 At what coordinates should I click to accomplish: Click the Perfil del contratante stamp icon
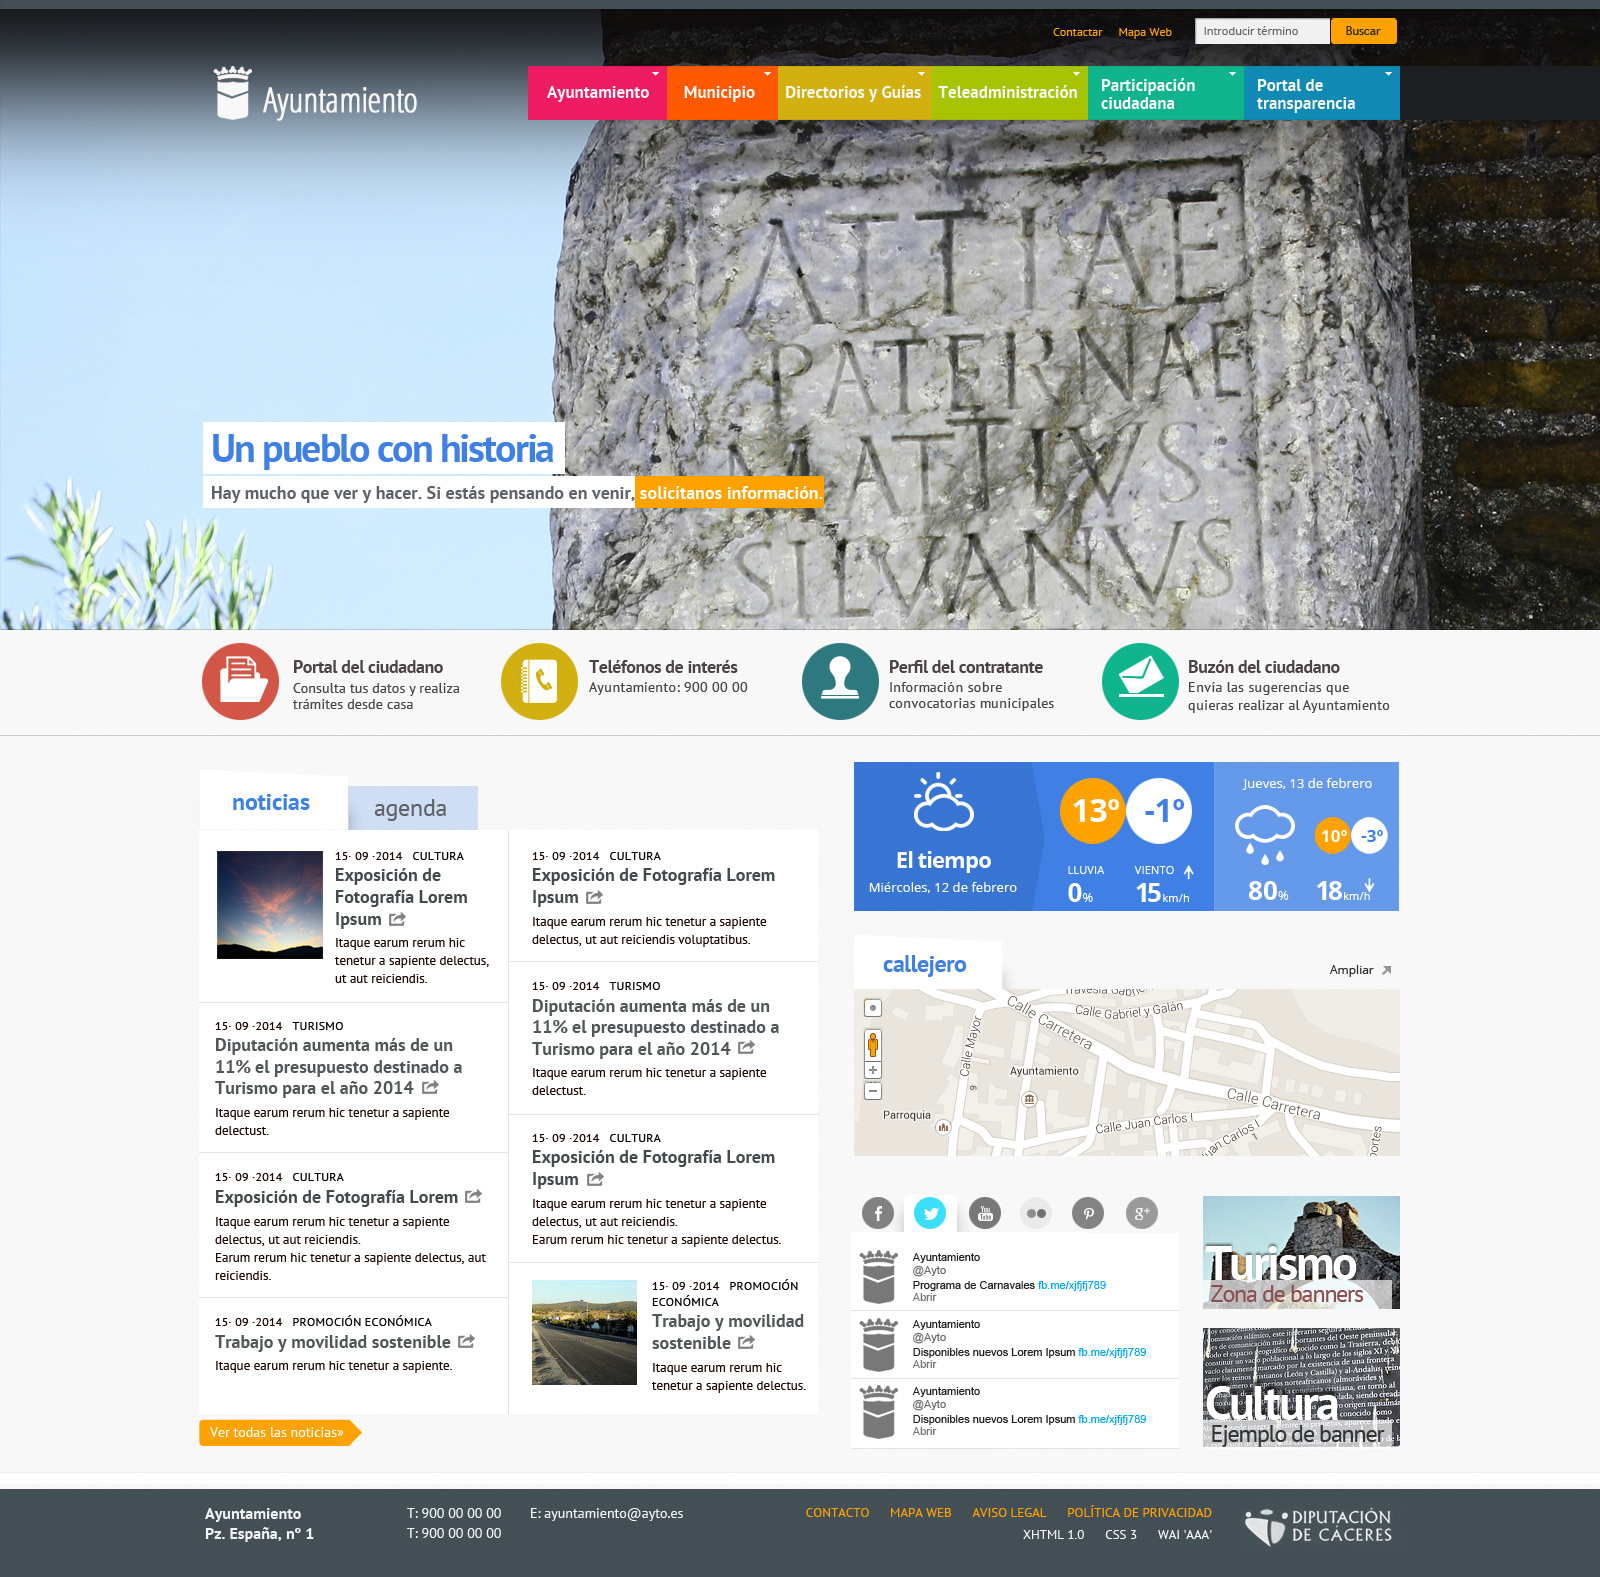[840, 681]
